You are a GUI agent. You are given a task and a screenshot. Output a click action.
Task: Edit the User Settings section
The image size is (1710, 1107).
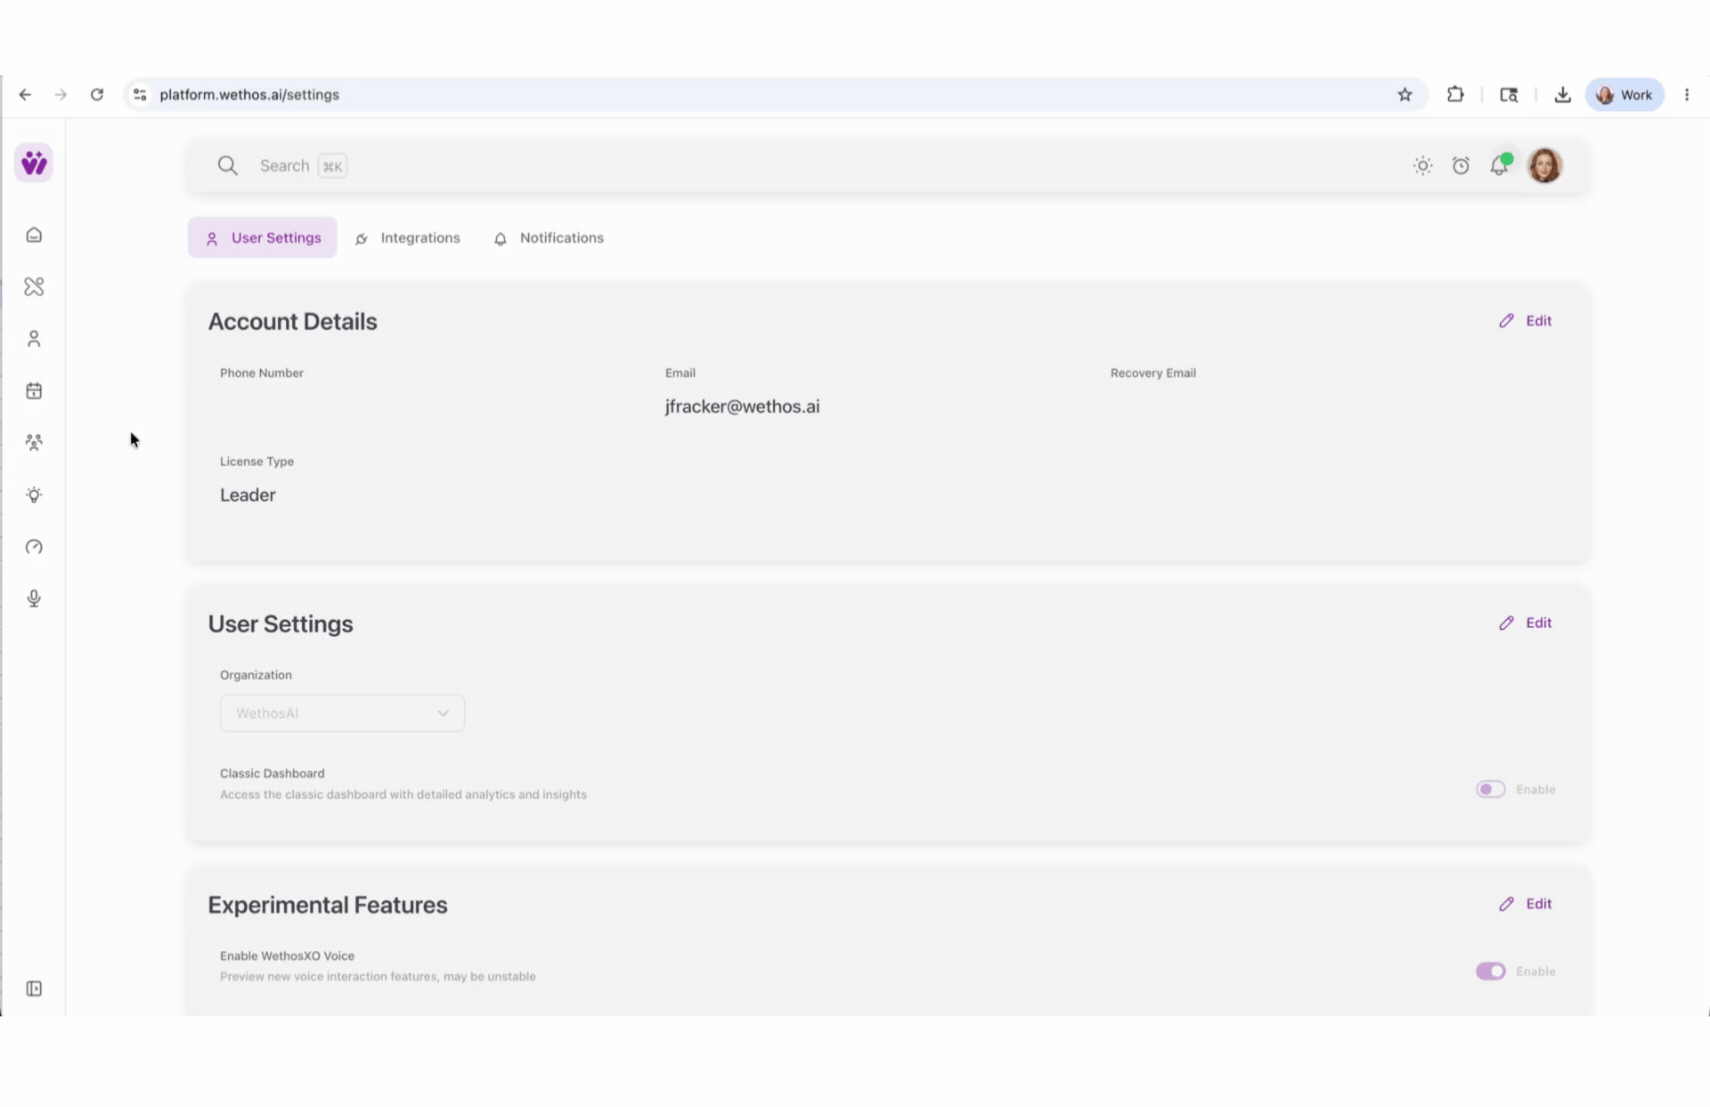click(1526, 623)
